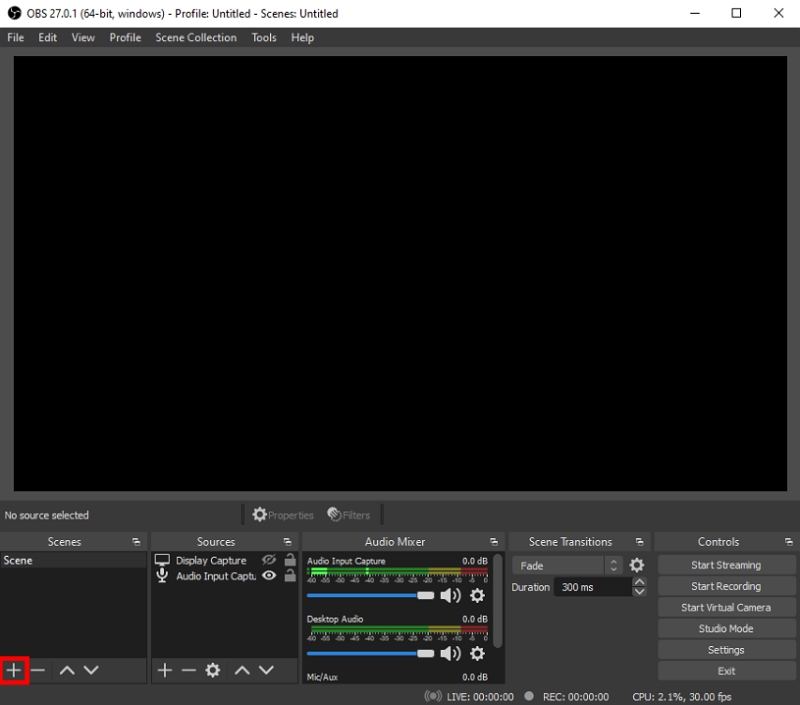Viewport: 800px width, 705px height.
Task: Enter Studio Mode
Action: click(x=726, y=628)
